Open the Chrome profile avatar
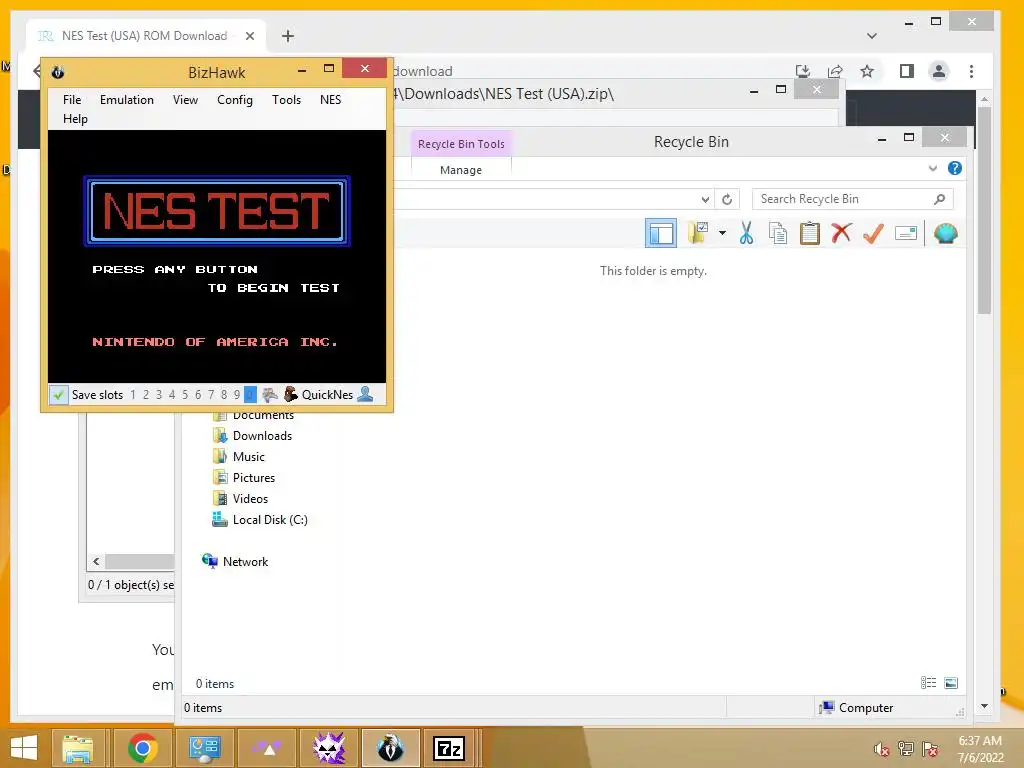The height and width of the screenshot is (768, 1024). pos(939,71)
